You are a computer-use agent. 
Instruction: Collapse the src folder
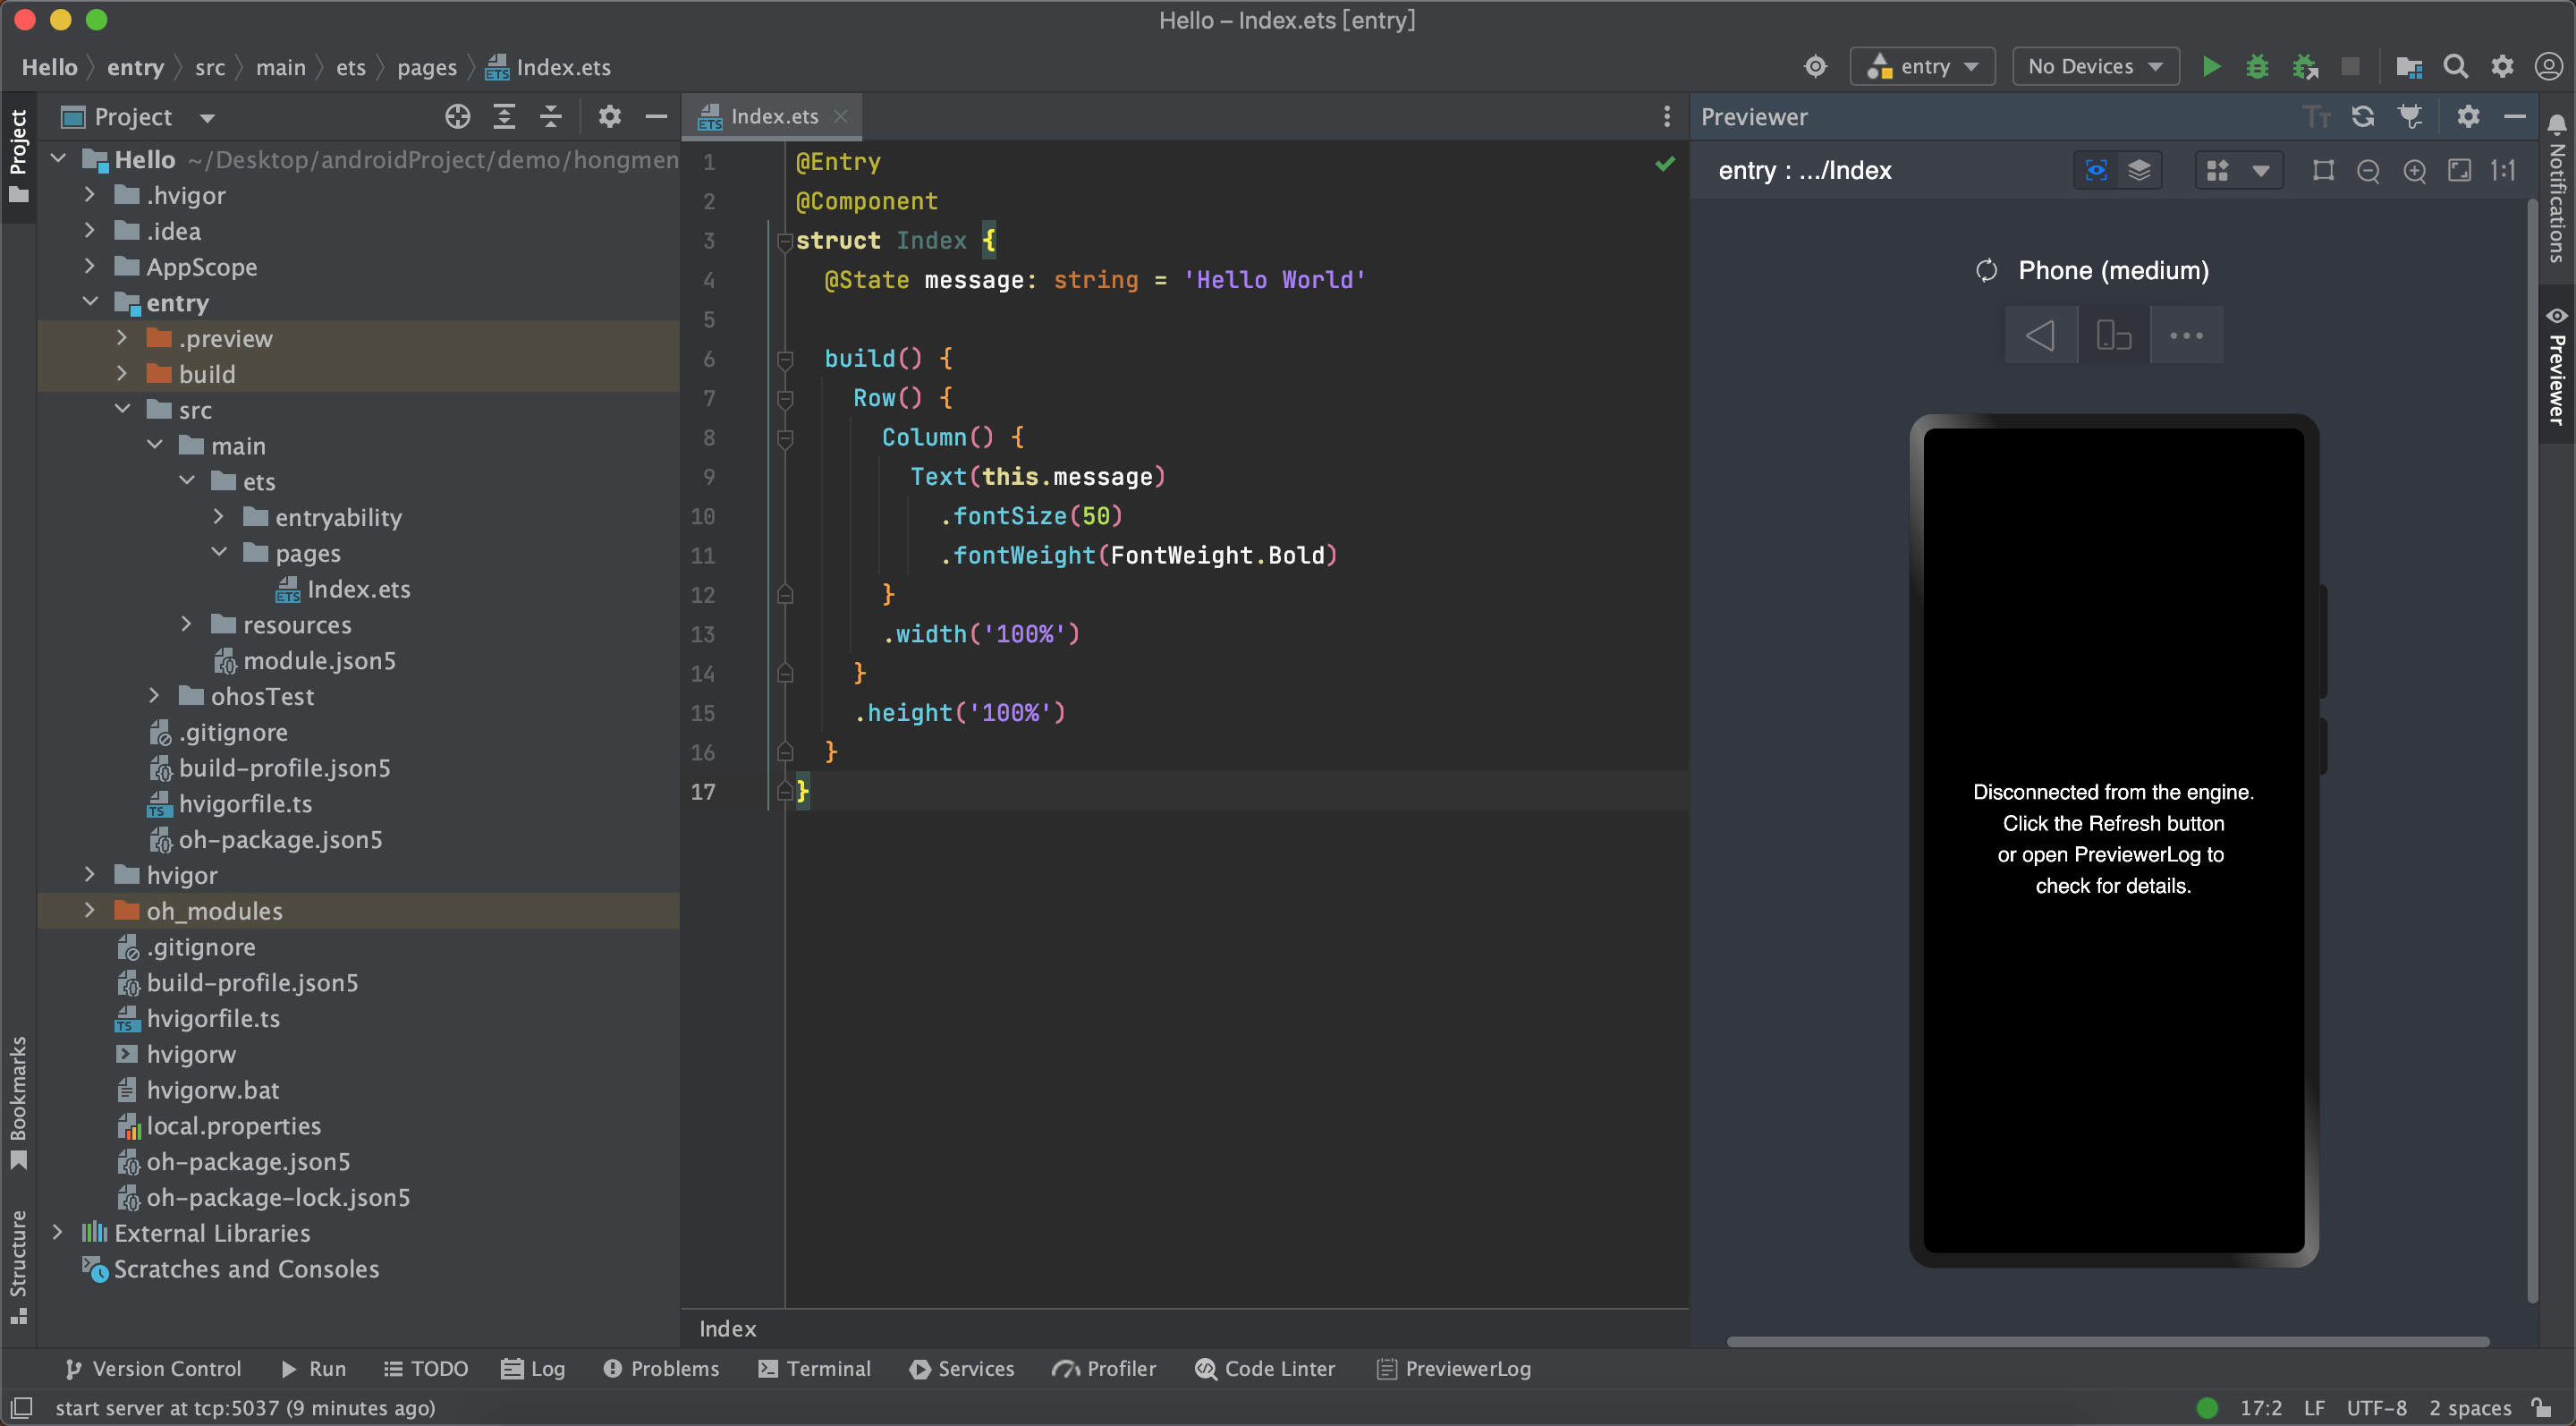click(x=122, y=409)
